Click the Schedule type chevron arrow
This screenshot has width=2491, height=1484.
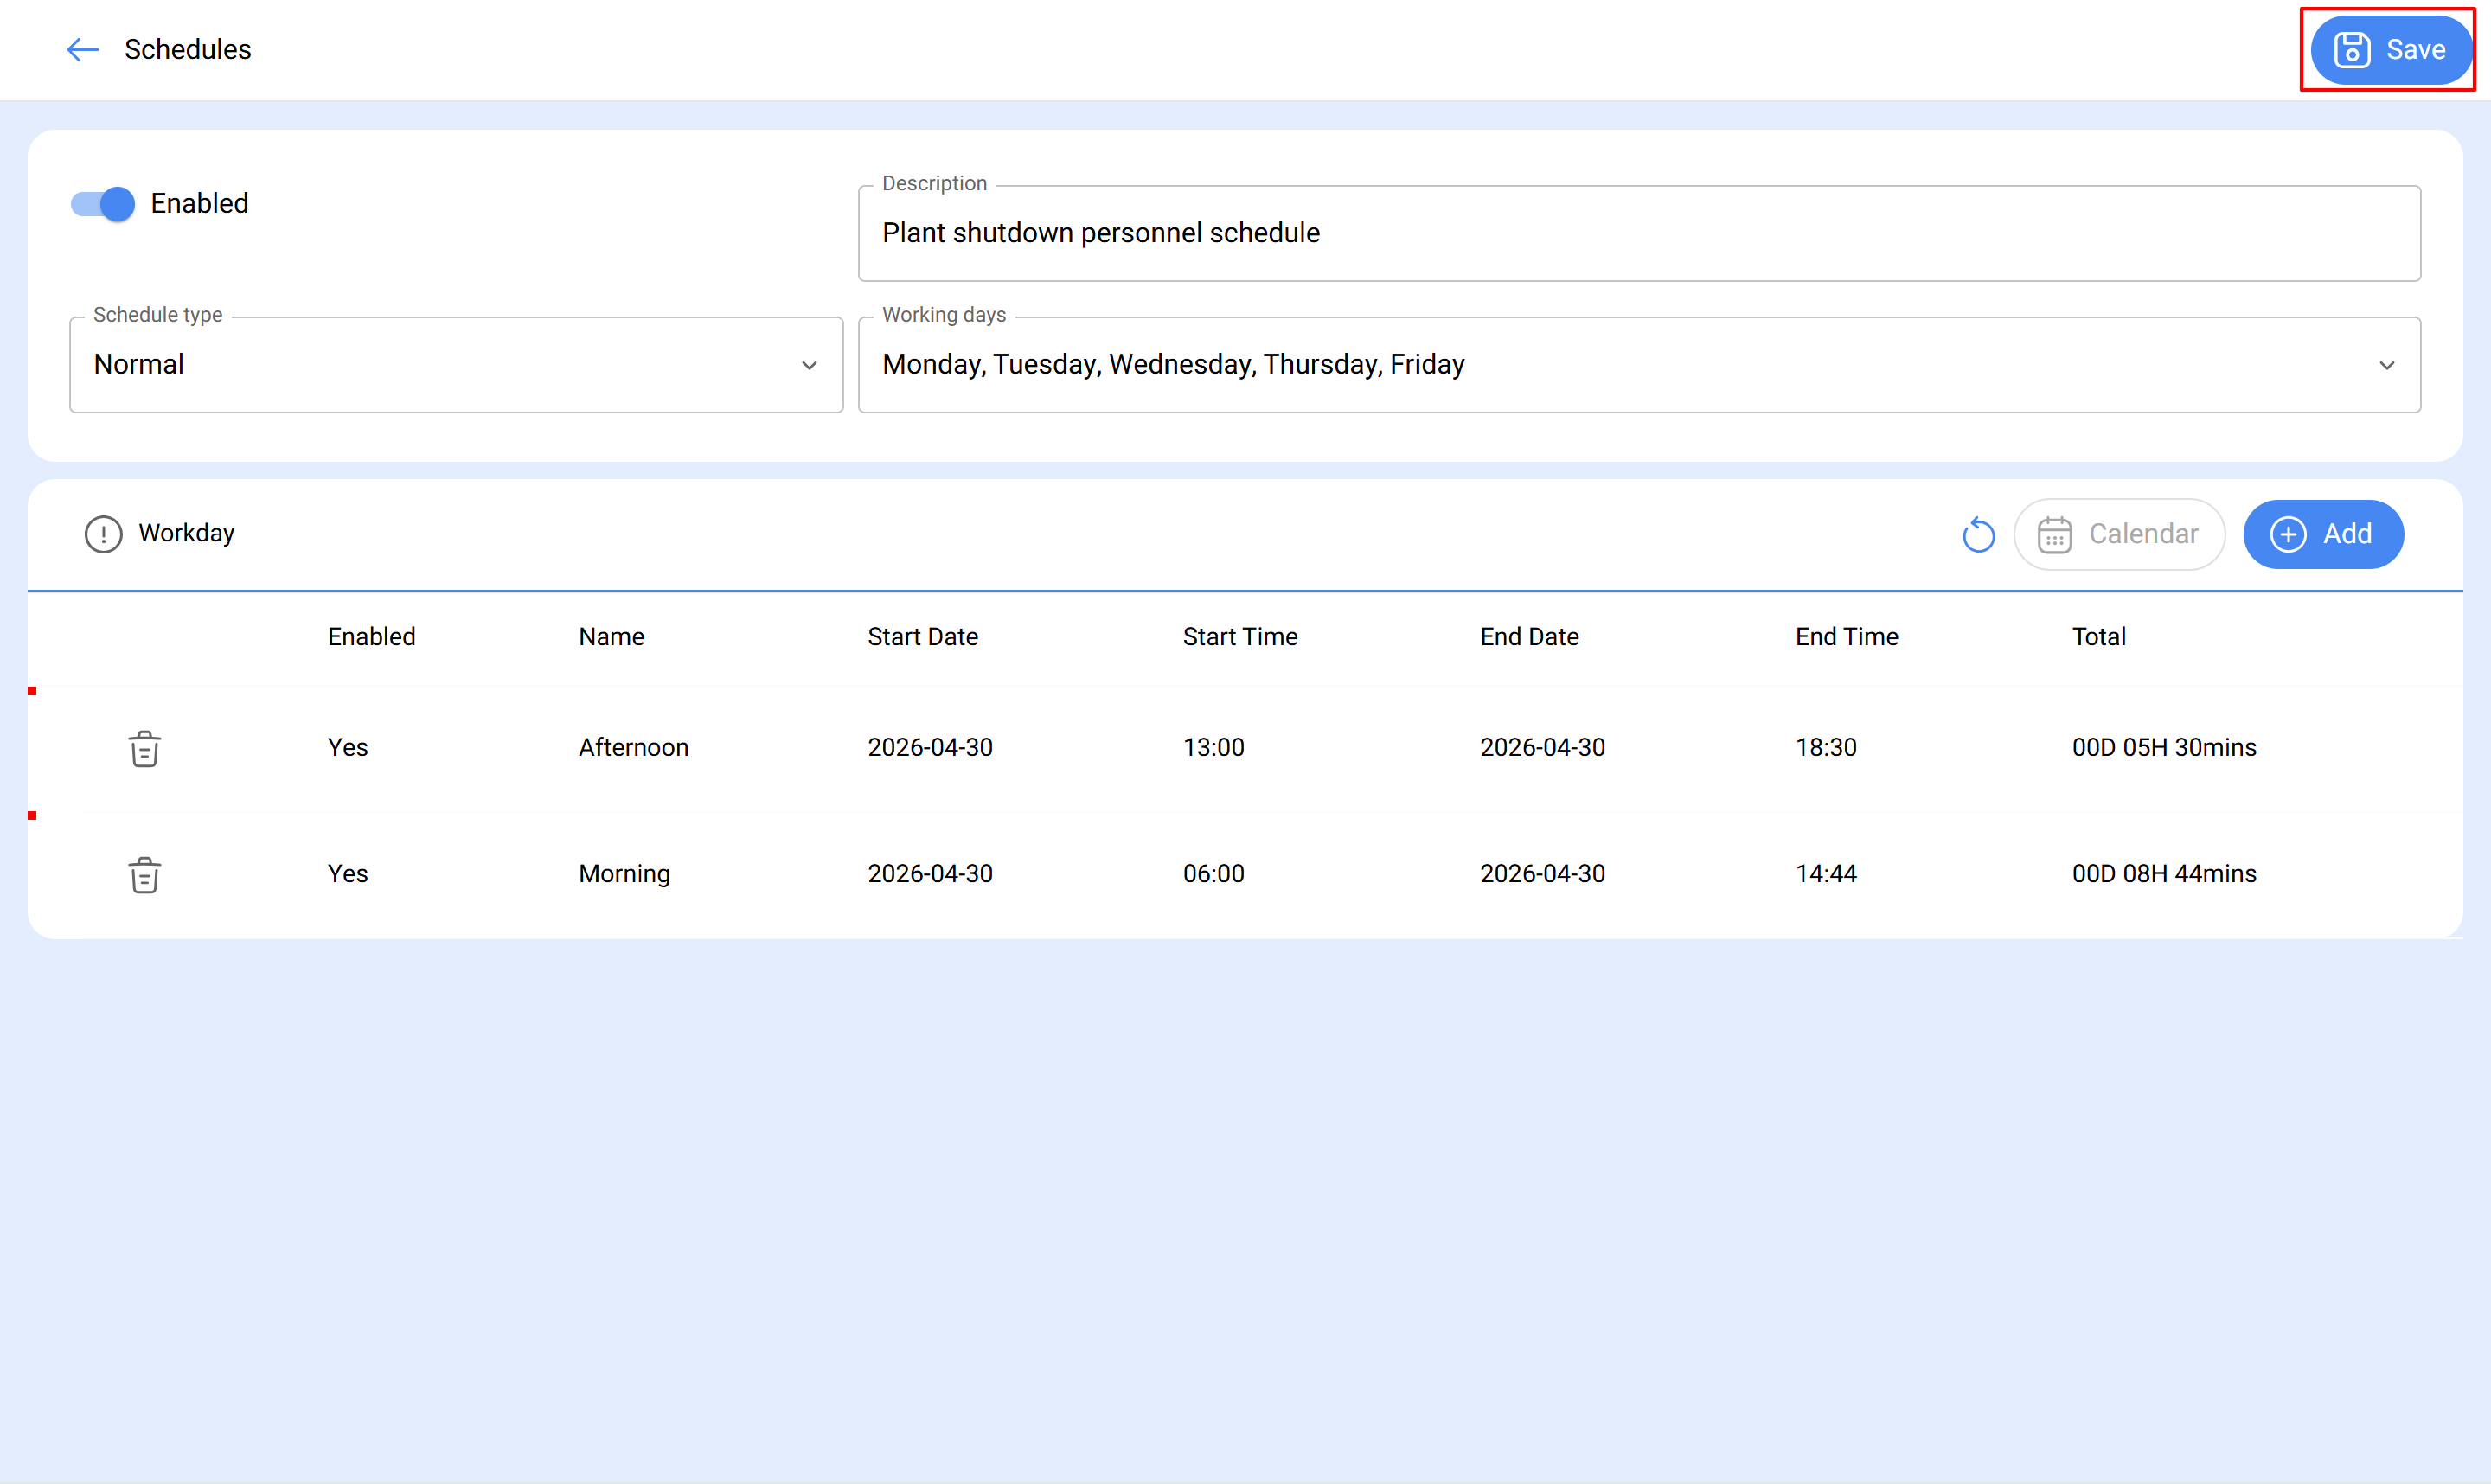pos(809,366)
